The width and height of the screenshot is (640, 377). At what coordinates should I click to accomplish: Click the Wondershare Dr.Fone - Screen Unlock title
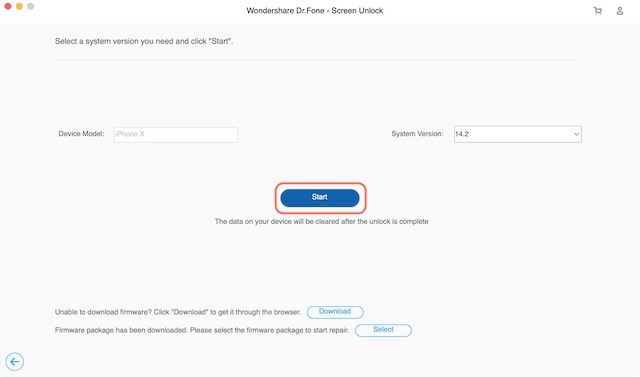(315, 11)
